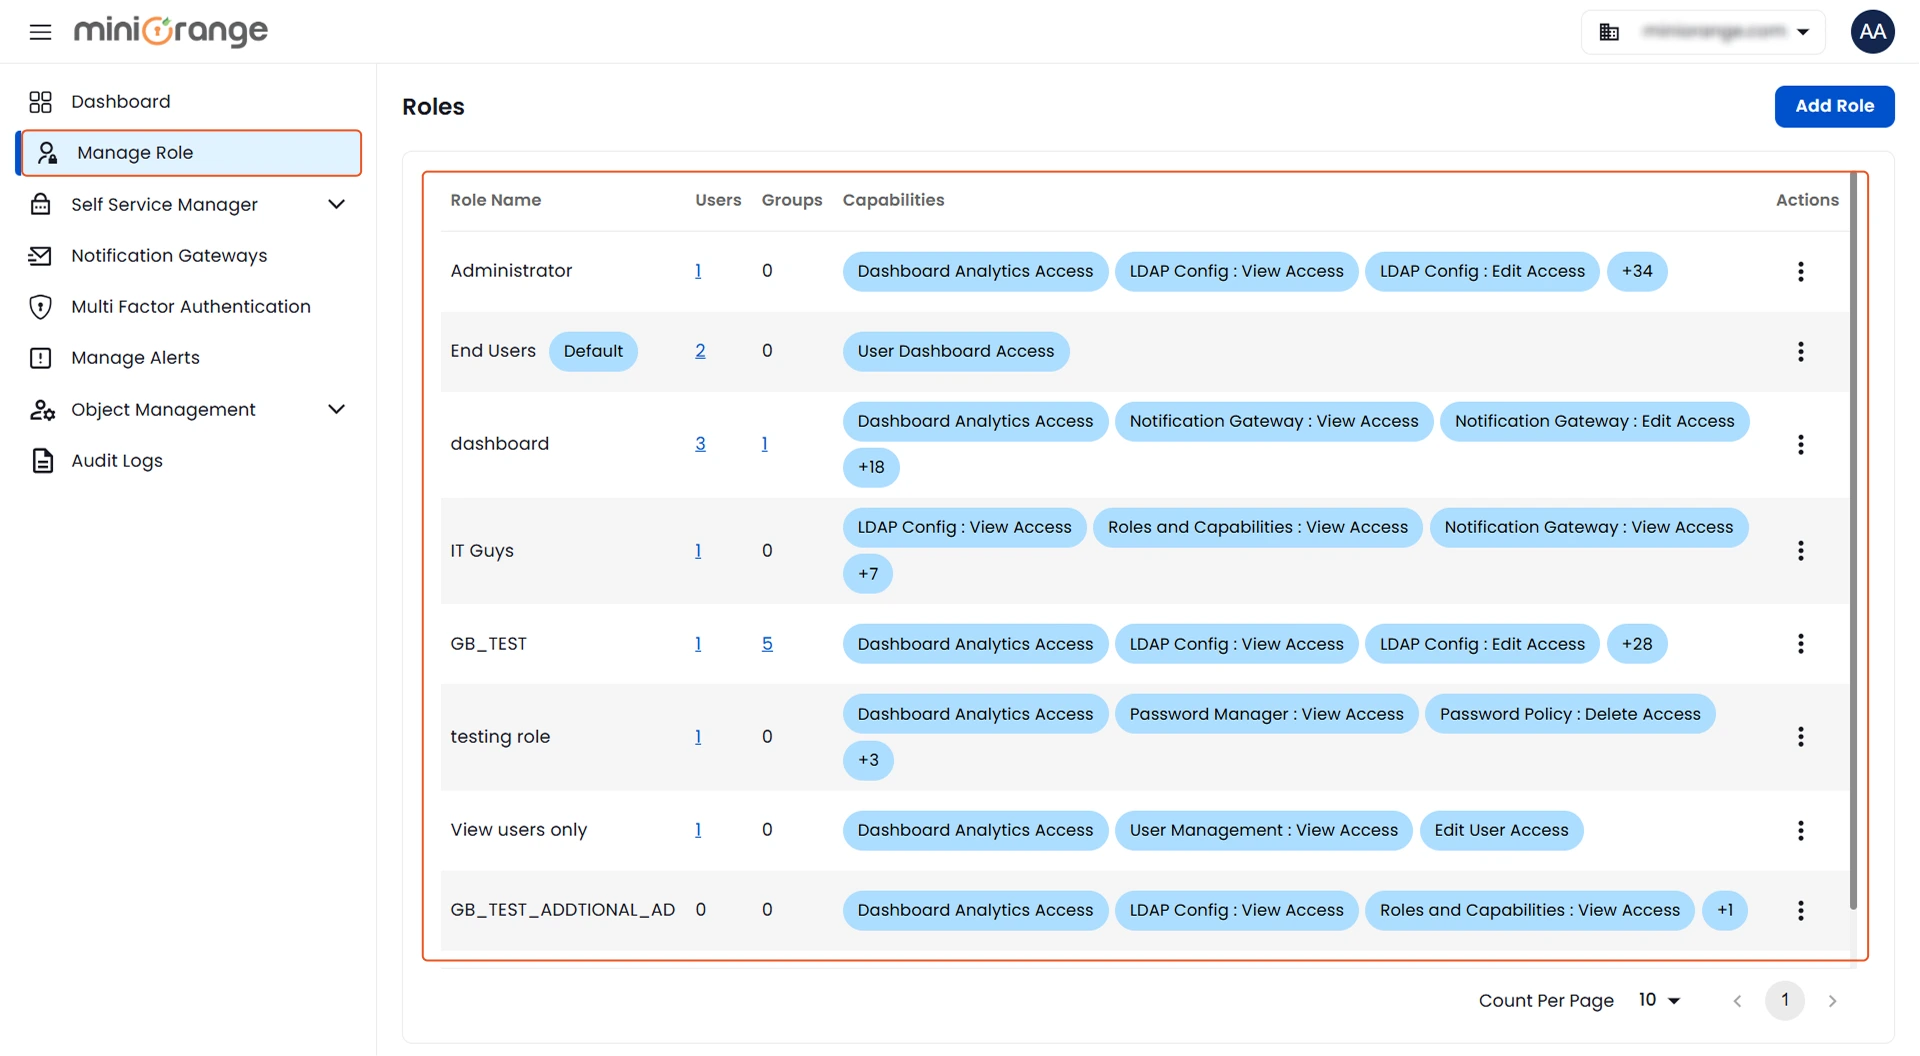1920x1056 pixels.
Task: Click the miniOrange logo
Action: [x=170, y=31]
